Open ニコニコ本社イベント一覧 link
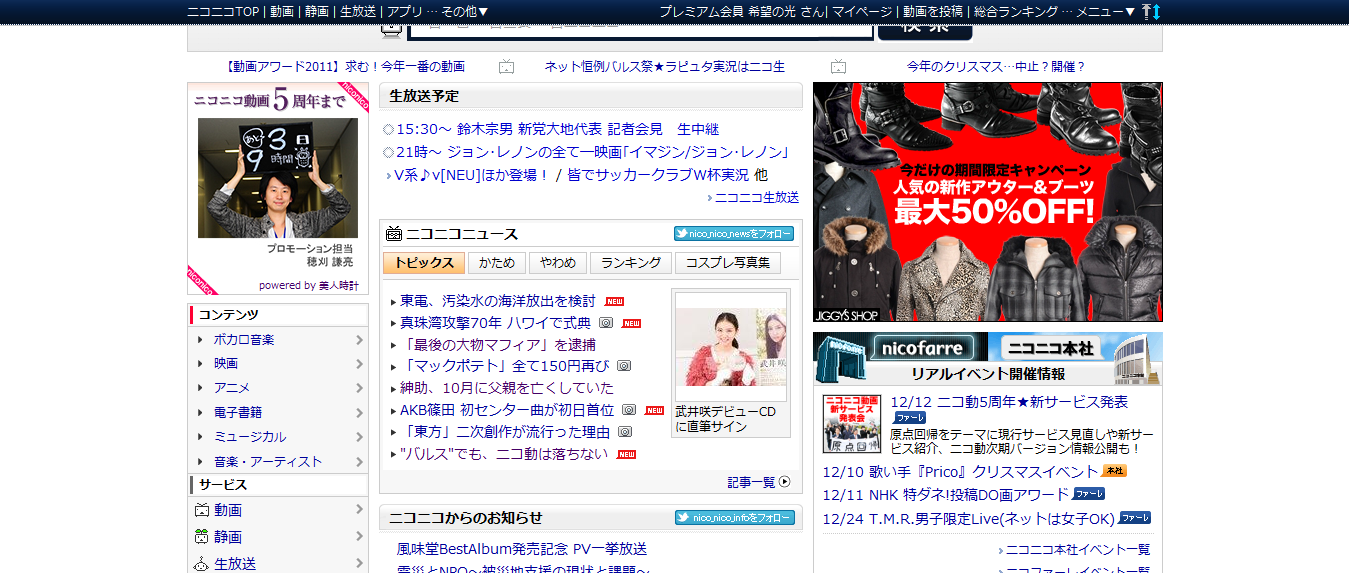Image resolution: width=1349 pixels, height=573 pixels. 1078,549
